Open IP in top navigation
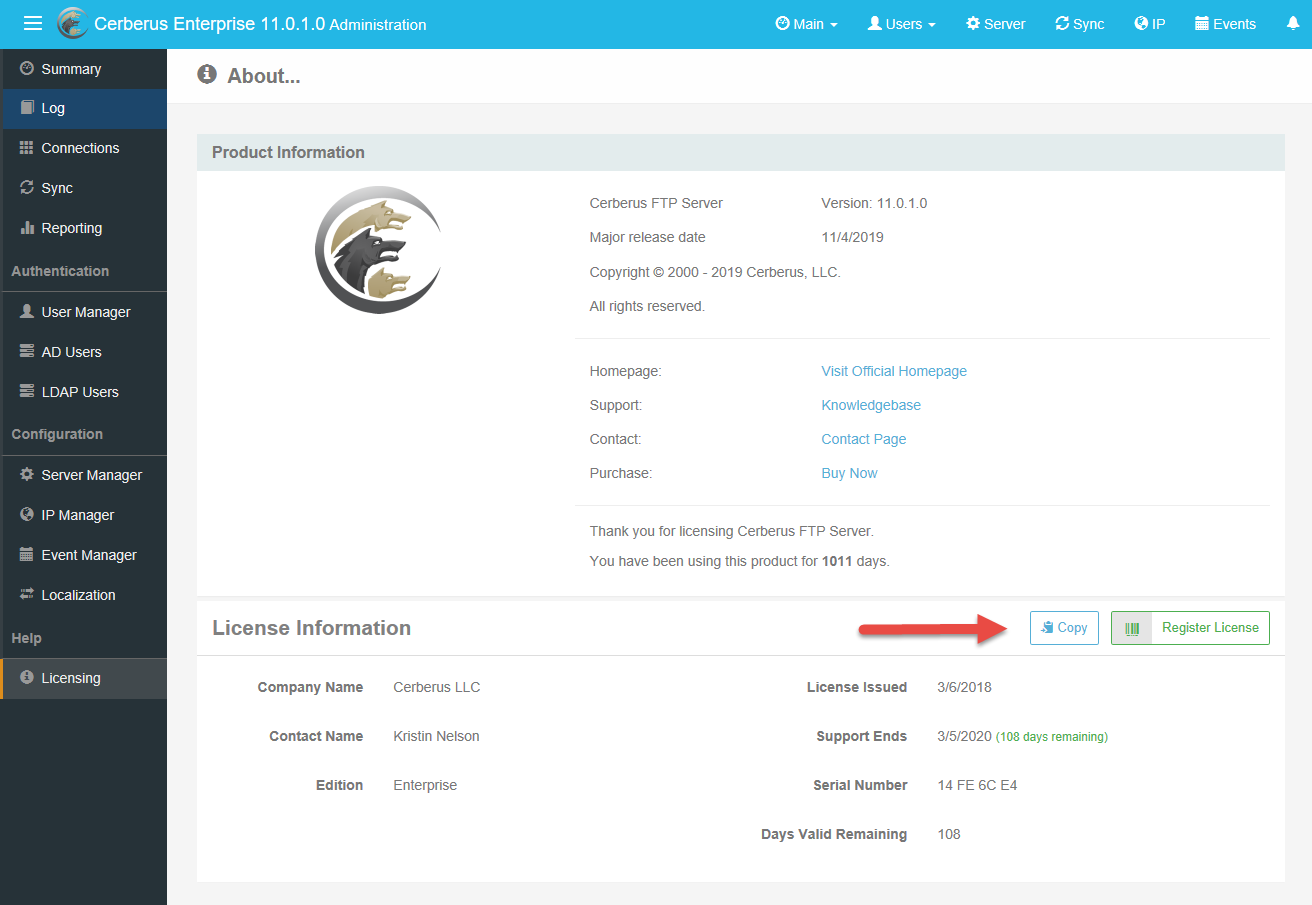Image resolution: width=1312 pixels, height=905 pixels. 1149,24
